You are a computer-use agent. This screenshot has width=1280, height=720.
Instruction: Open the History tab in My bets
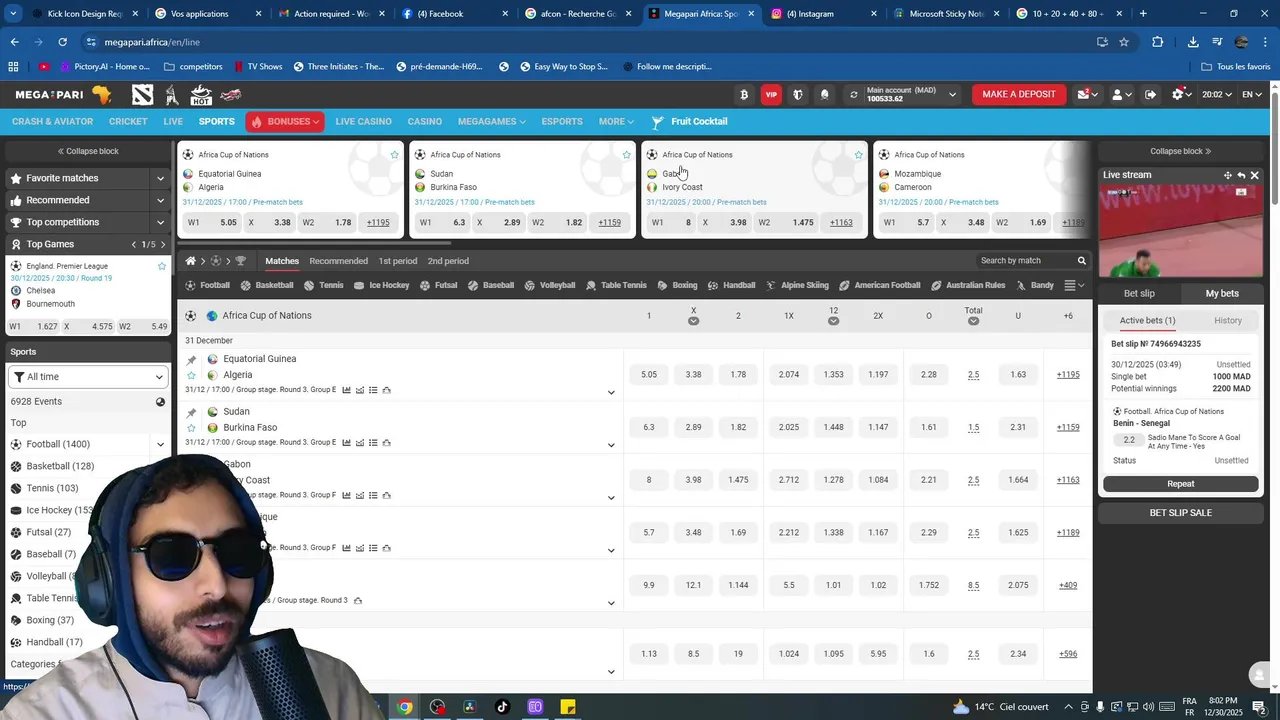click(1227, 321)
